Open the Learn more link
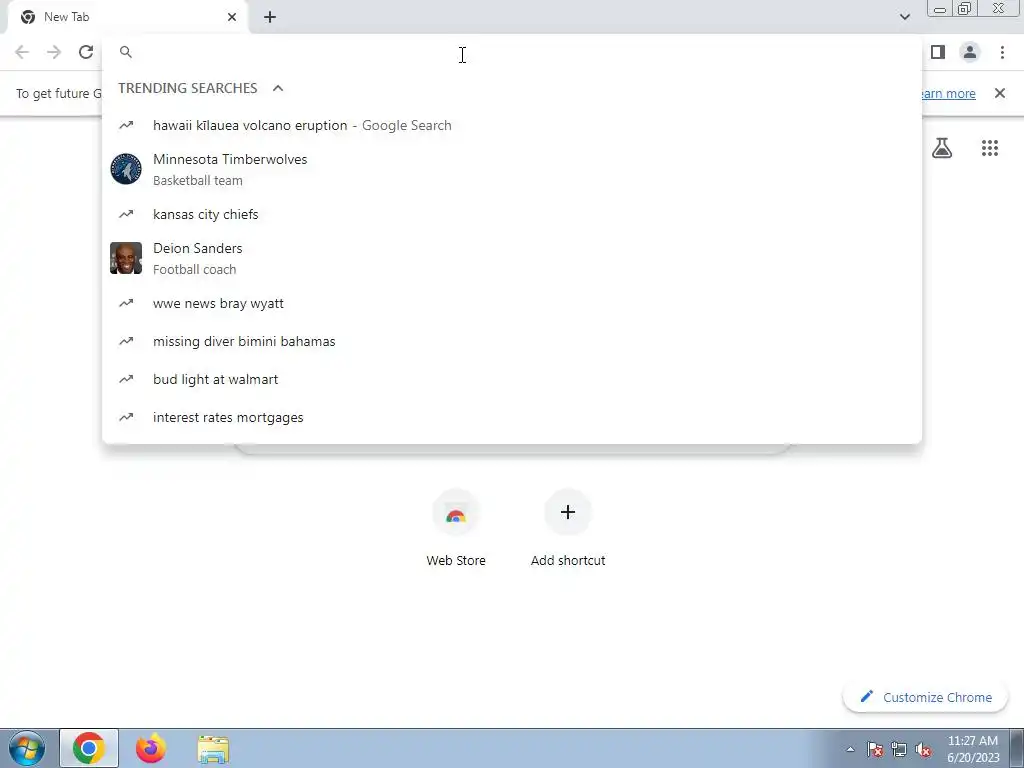 coord(948,93)
